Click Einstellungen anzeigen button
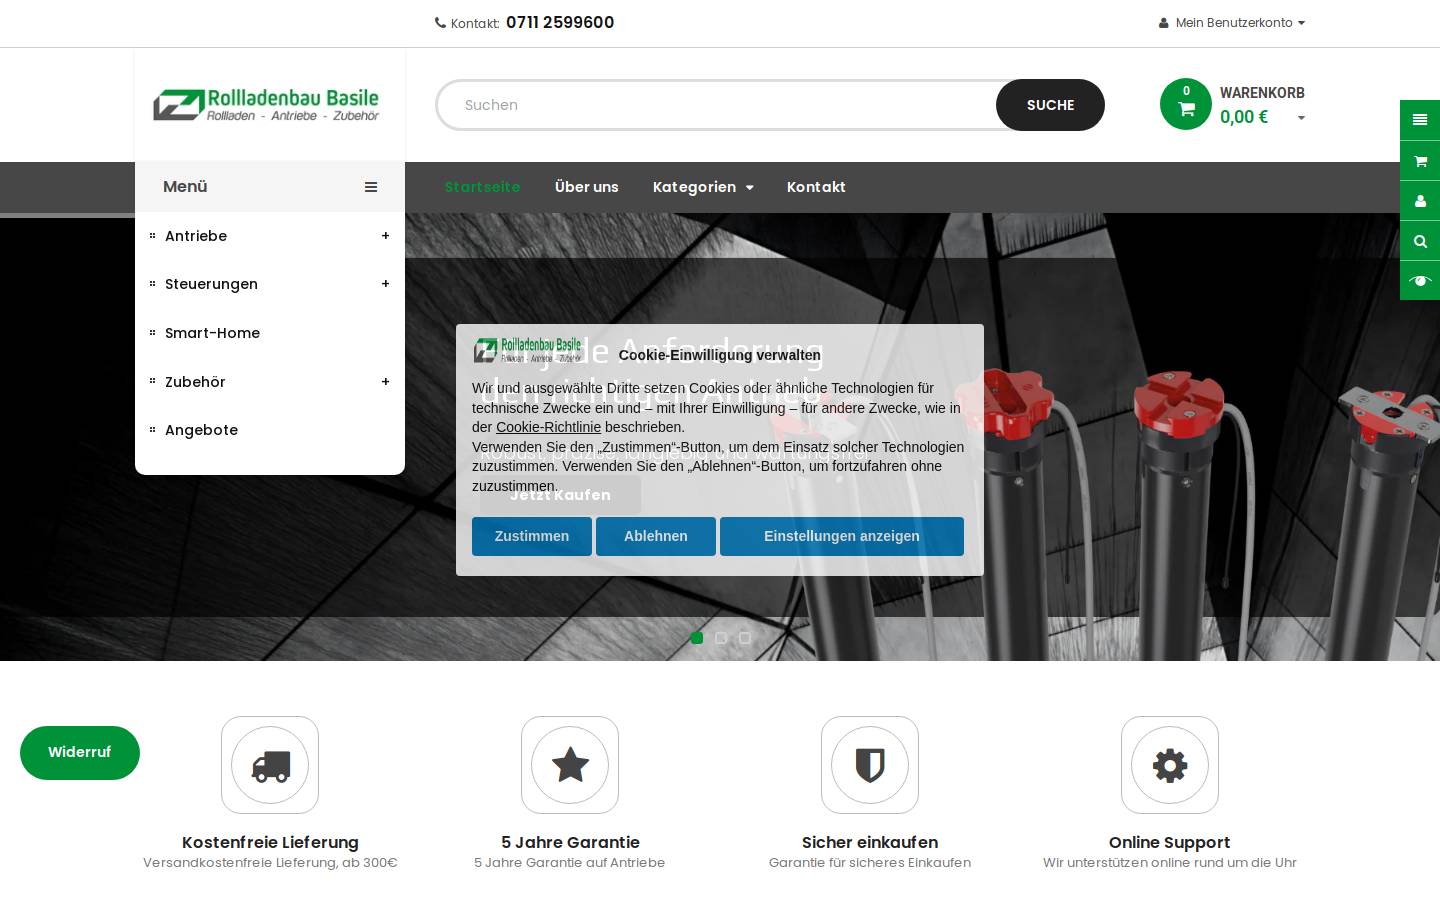 pos(842,536)
